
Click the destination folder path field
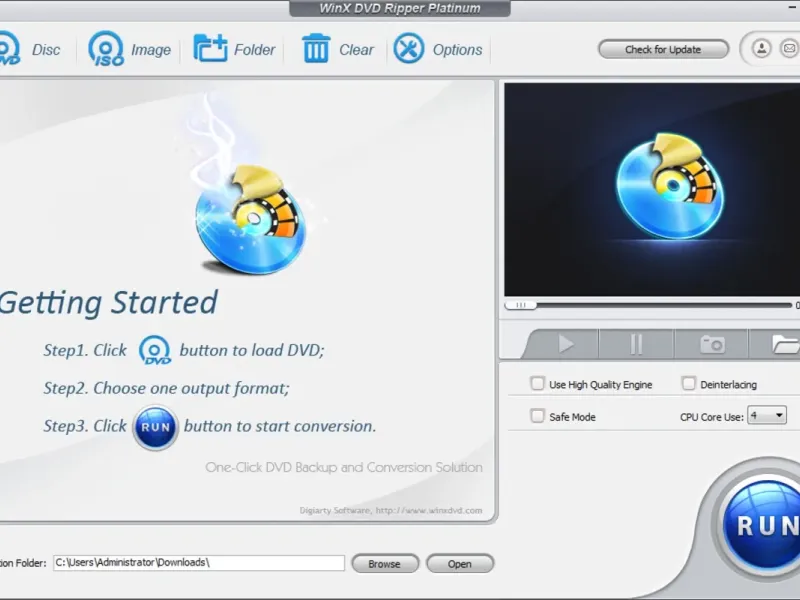199,563
